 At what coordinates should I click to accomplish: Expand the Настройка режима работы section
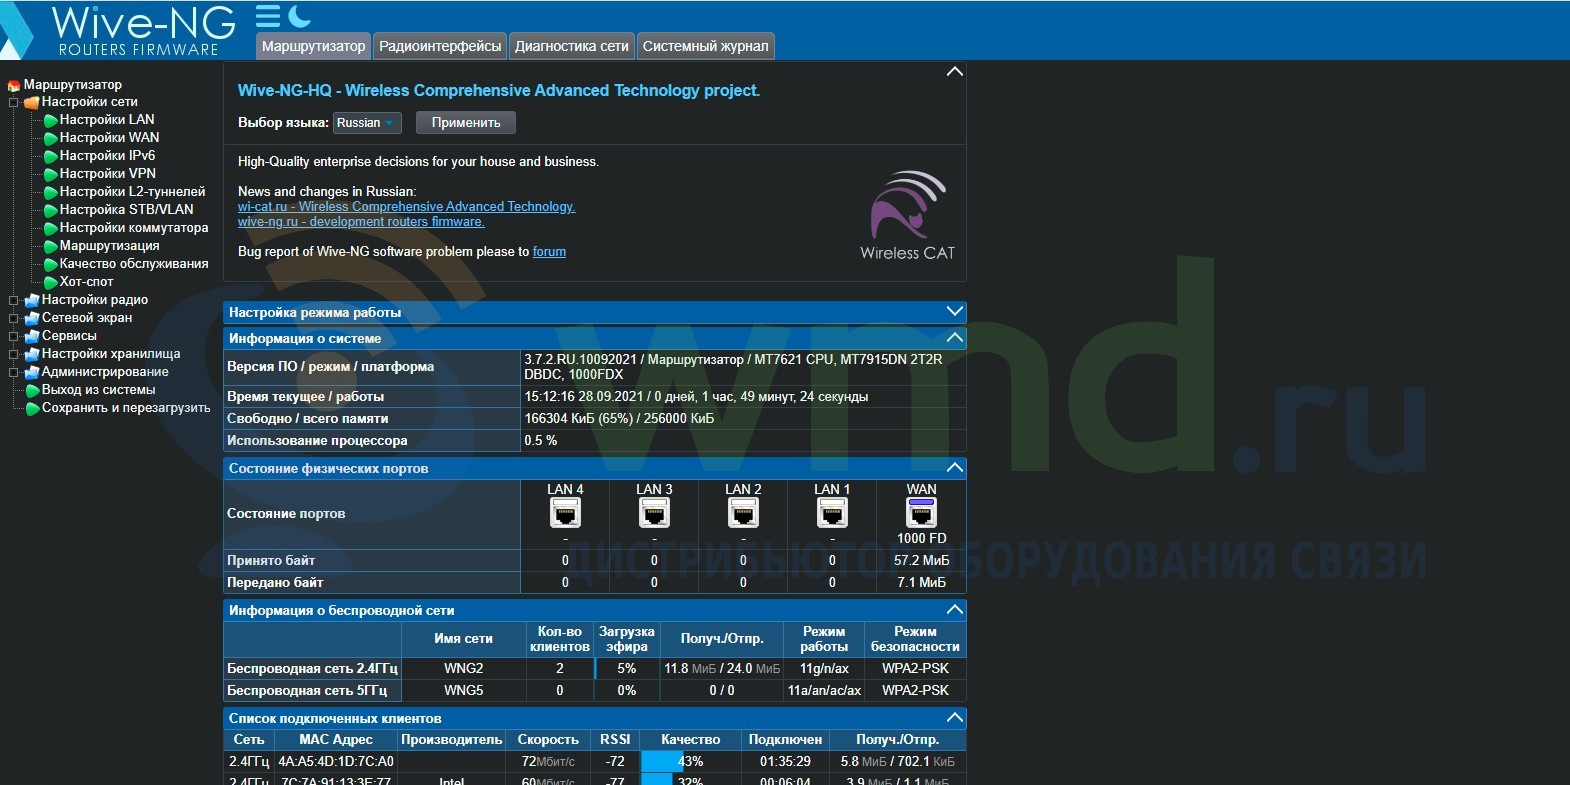tap(955, 312)
